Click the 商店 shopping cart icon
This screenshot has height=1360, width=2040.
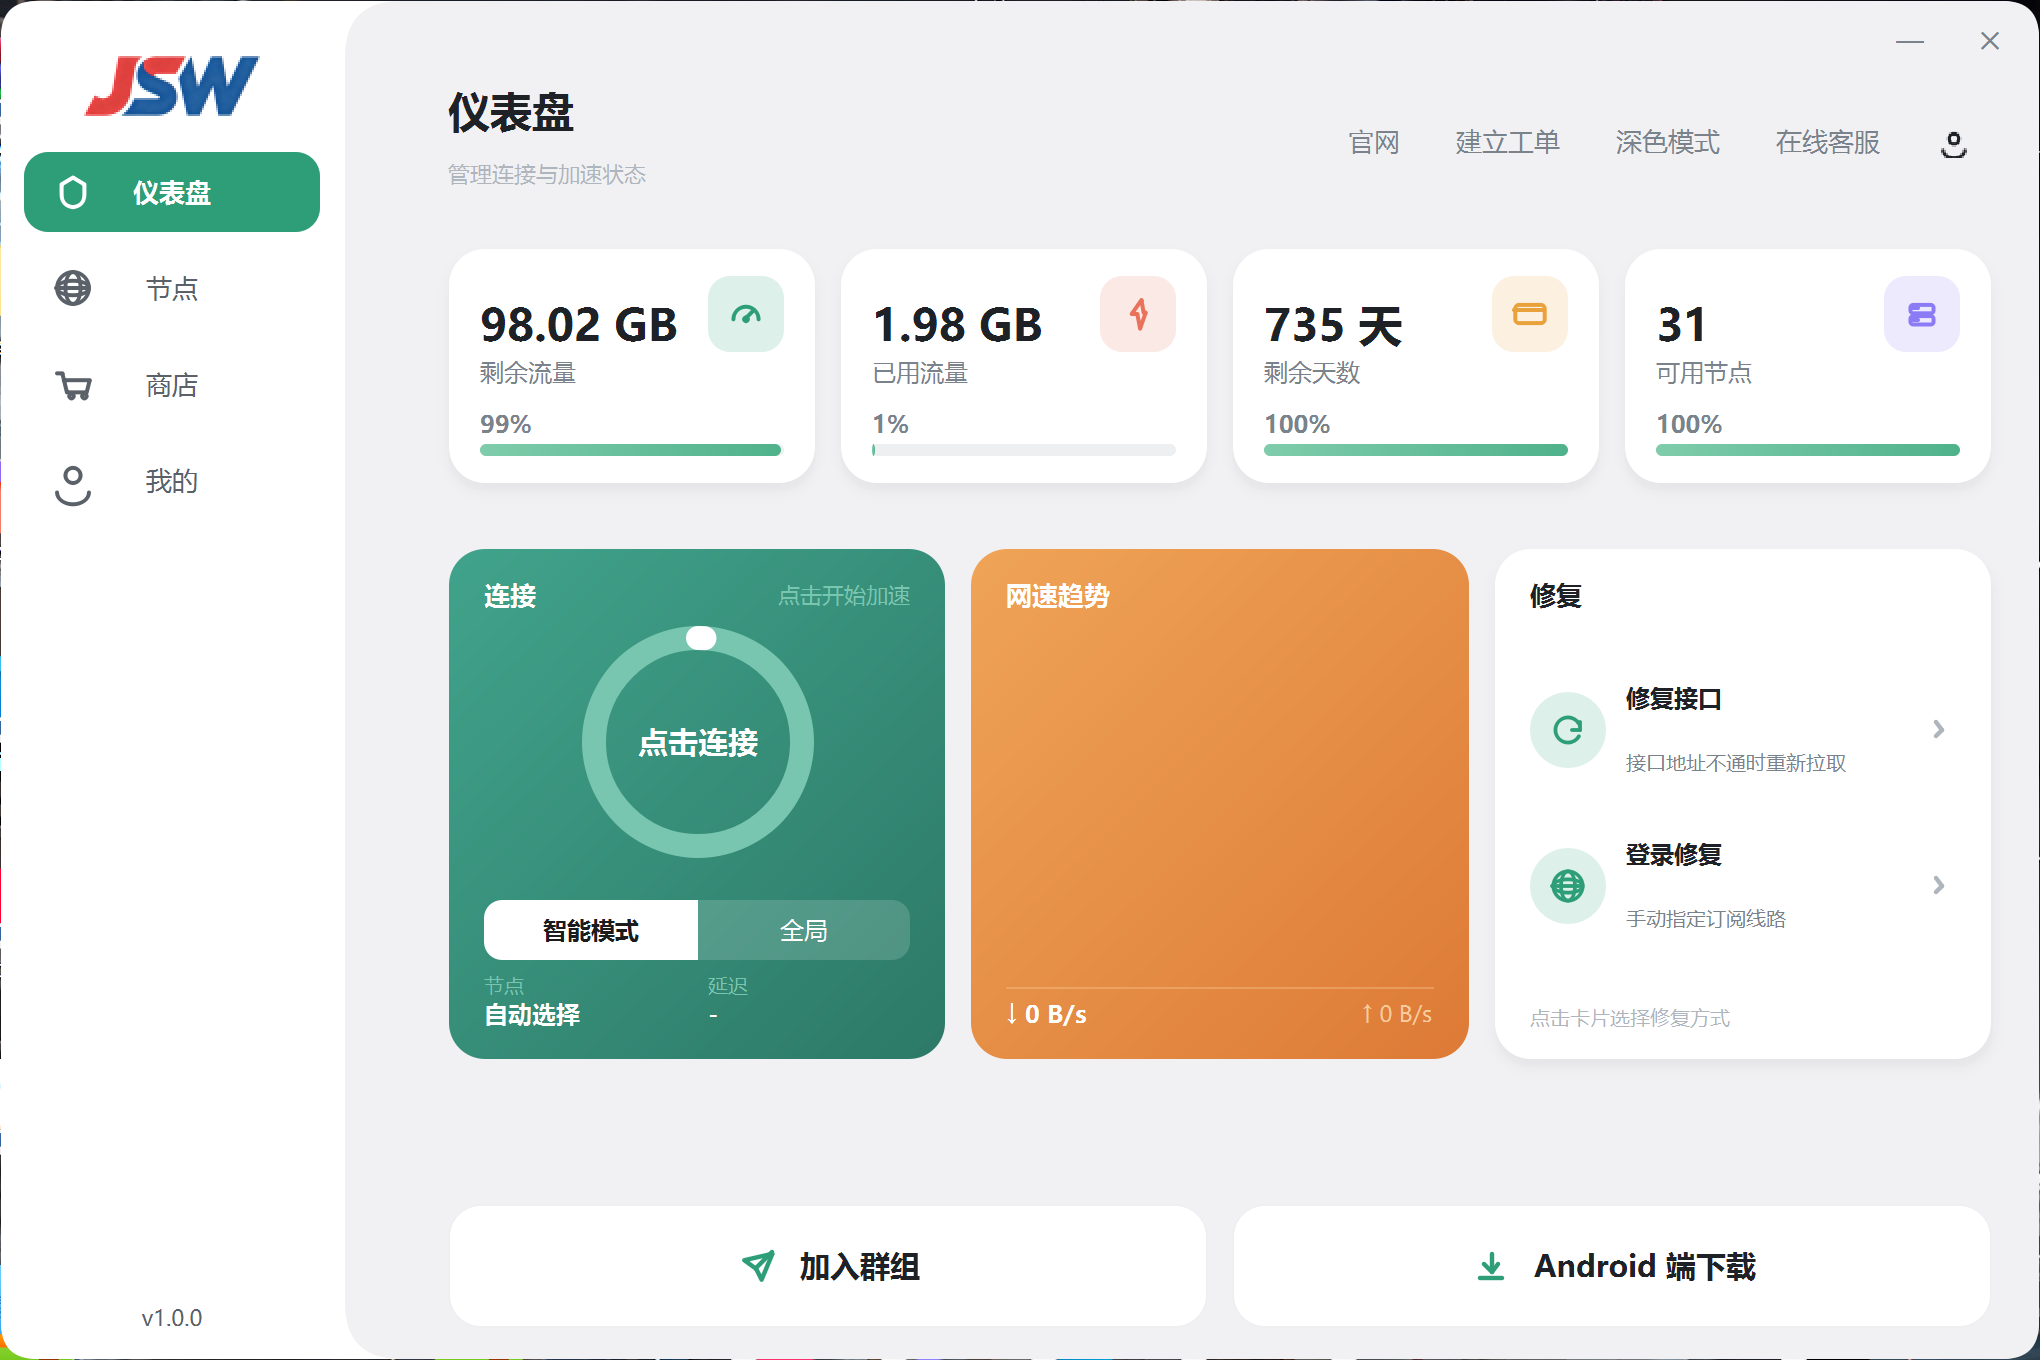tap(73, 385)
